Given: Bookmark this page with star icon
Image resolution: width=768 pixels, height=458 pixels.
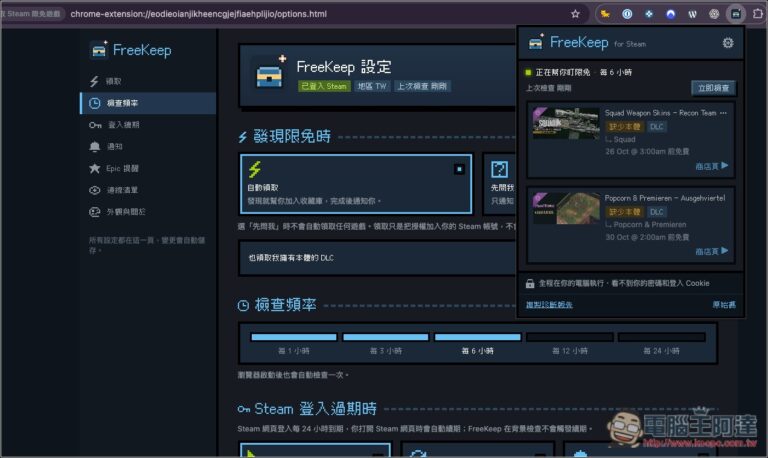Looking at the screenshot, I should (x=576, y=14).
